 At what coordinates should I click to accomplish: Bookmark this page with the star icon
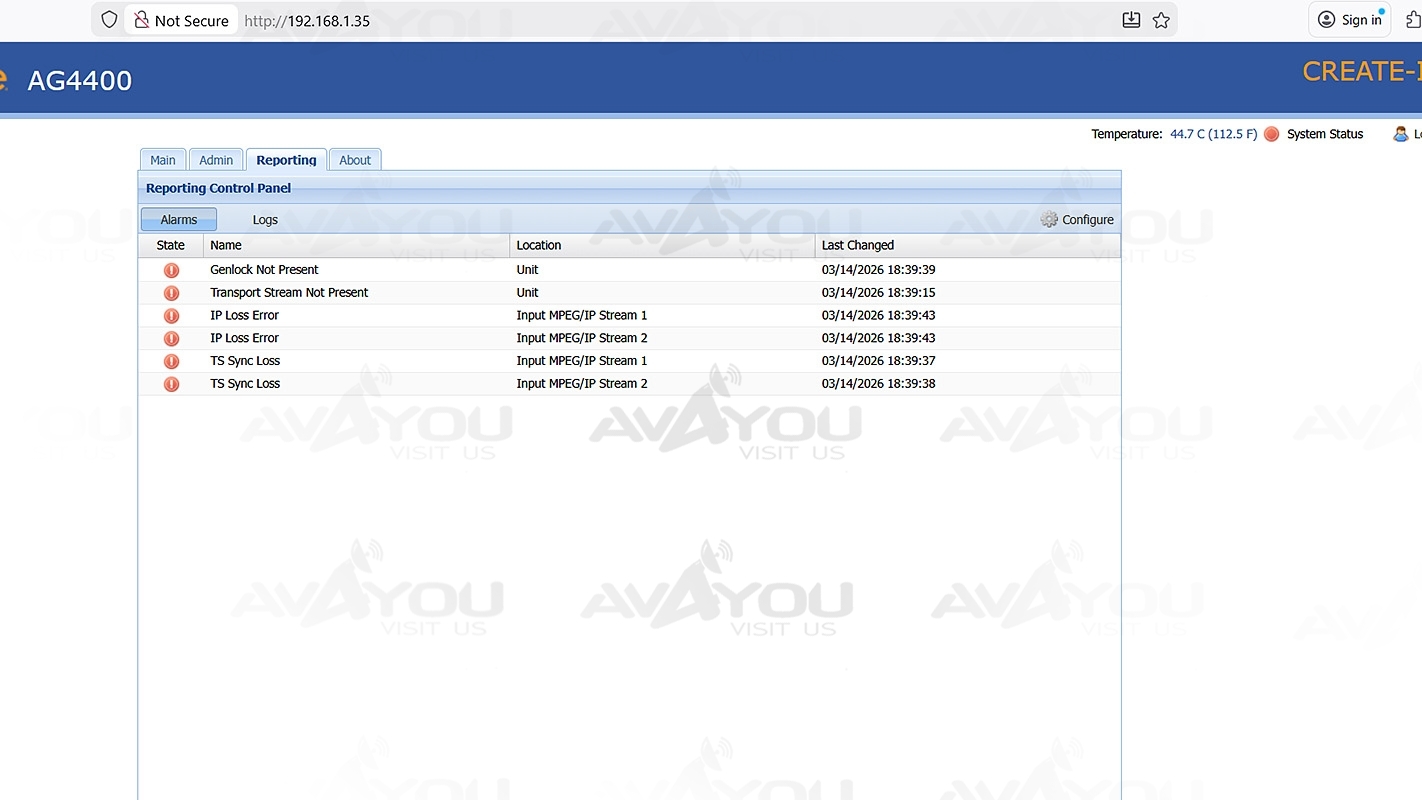pyautogui.click(x=1161, y=20)
